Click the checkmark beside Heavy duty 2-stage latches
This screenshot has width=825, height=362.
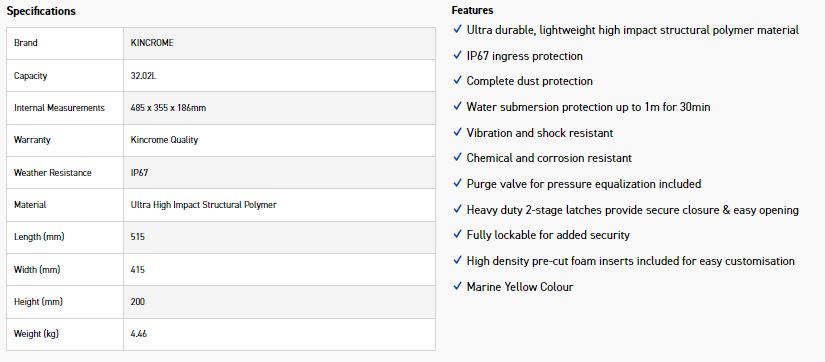pos(457,209)
